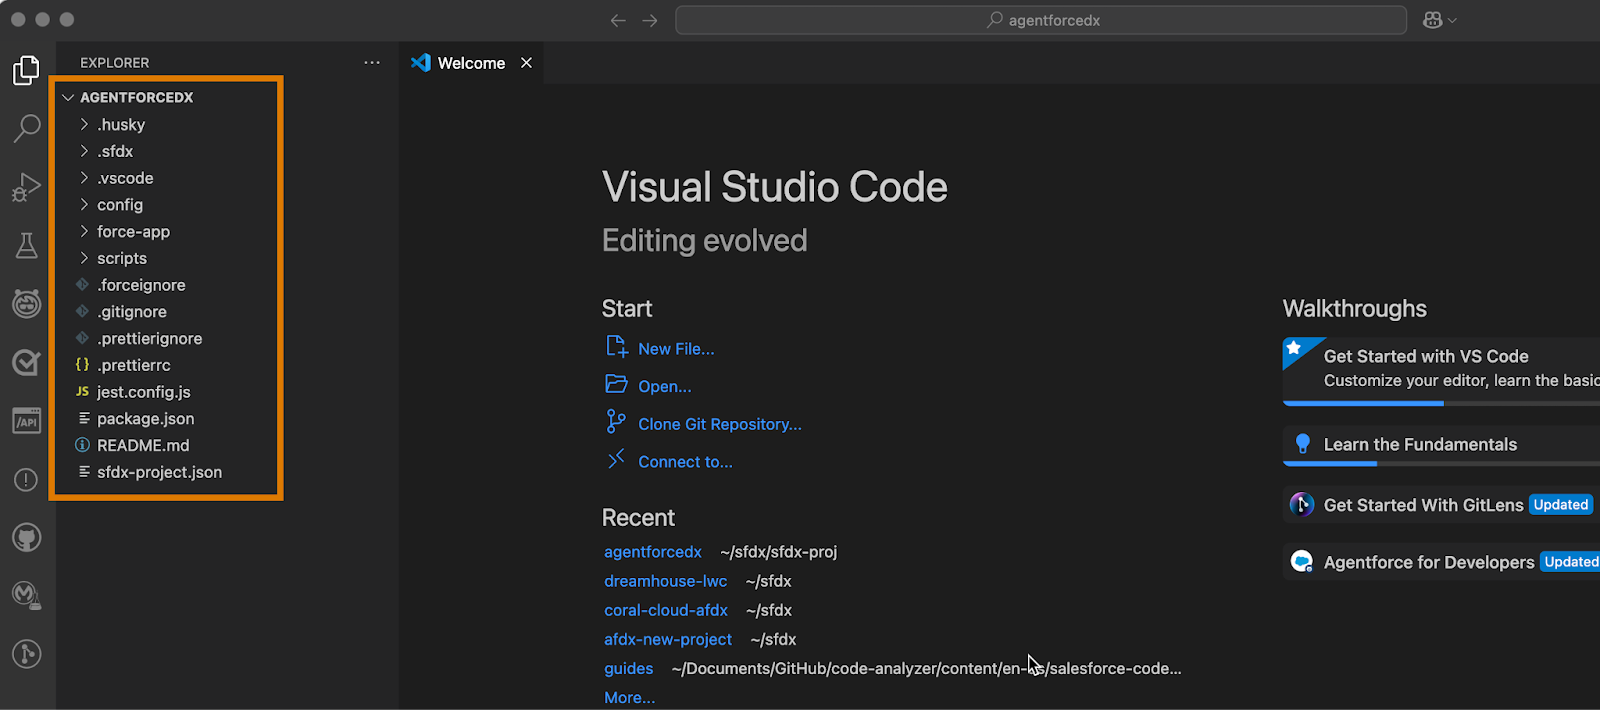Open Explorer views and more actions menu
Screen dimensions: 1600x710
click(372, 62)
